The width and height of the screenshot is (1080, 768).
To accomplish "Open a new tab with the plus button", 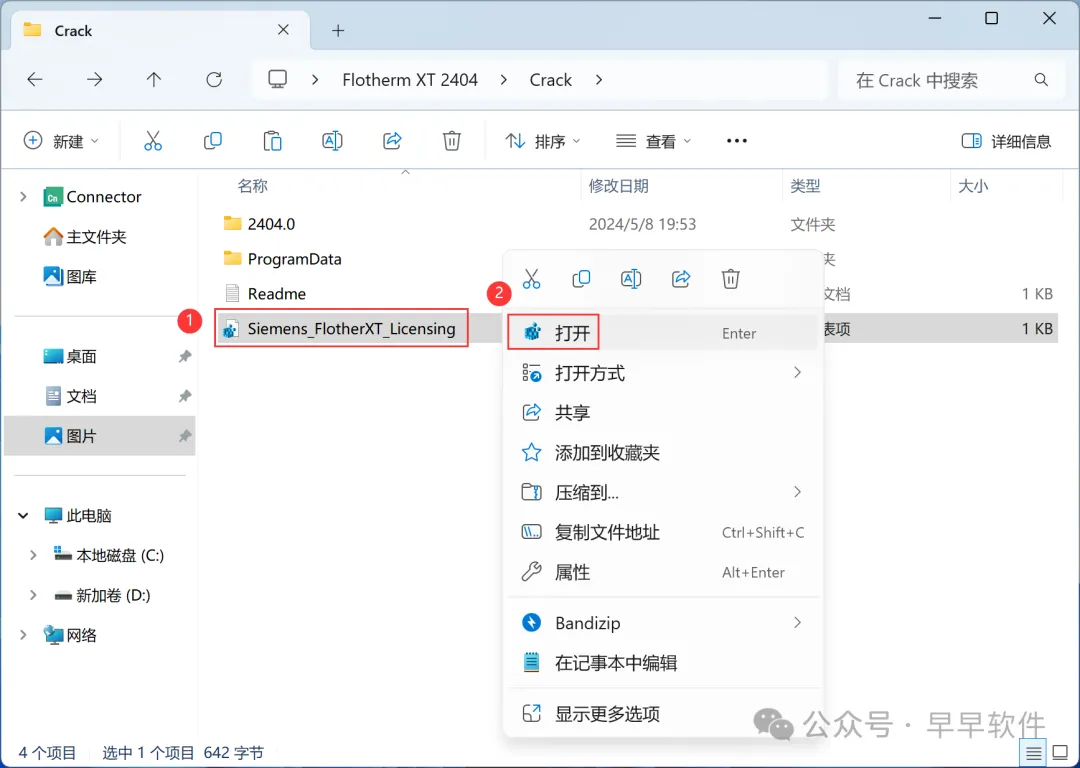I will [x=338, y=30].
